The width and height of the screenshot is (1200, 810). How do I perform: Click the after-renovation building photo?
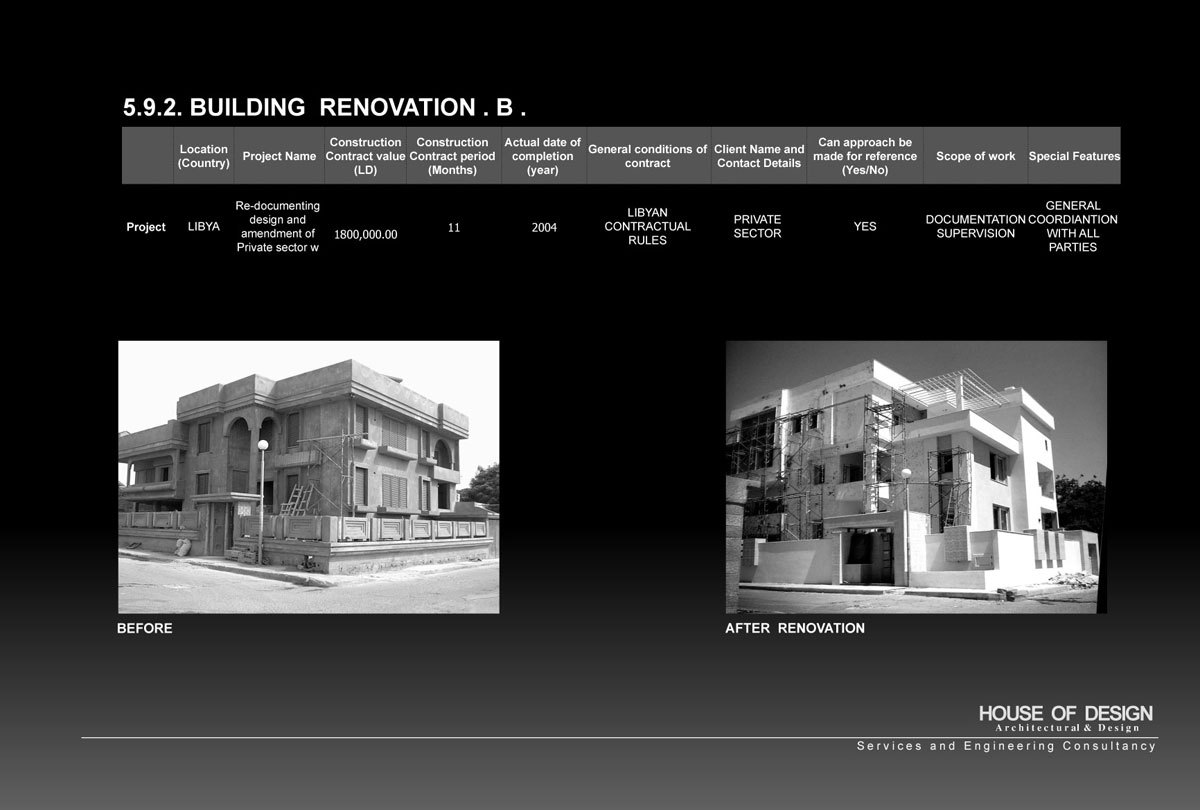pyautogui.click(x=916, y=477)
